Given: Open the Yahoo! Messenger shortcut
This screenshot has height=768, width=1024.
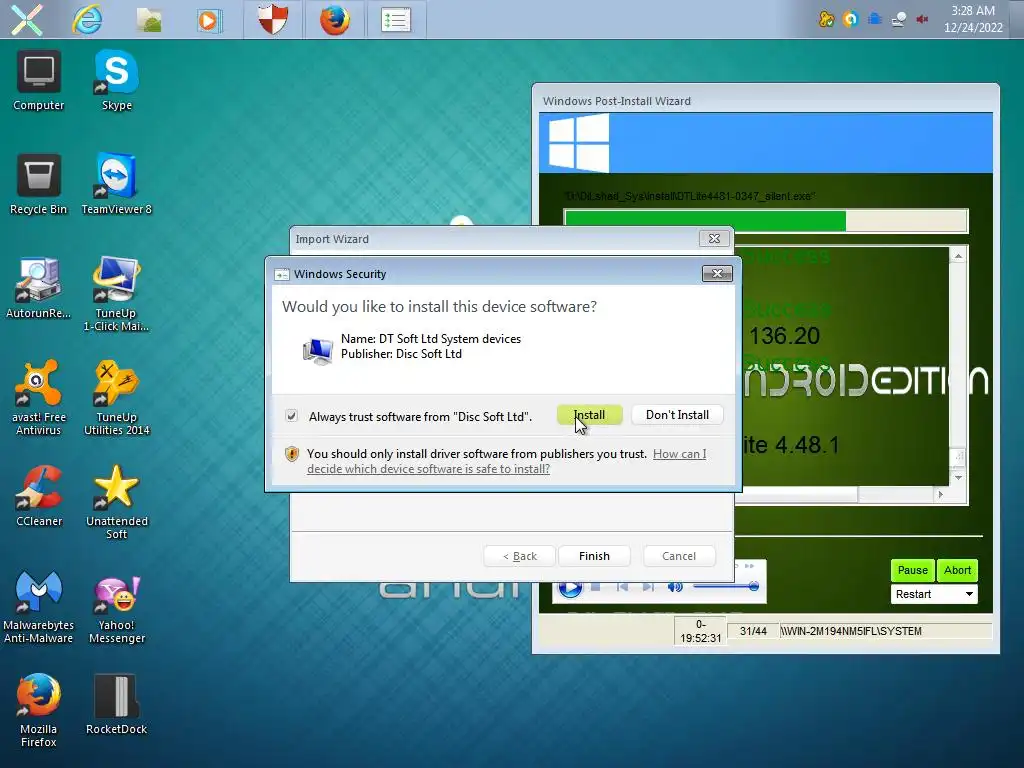Looking at the screenshot, I should [116, 607].
